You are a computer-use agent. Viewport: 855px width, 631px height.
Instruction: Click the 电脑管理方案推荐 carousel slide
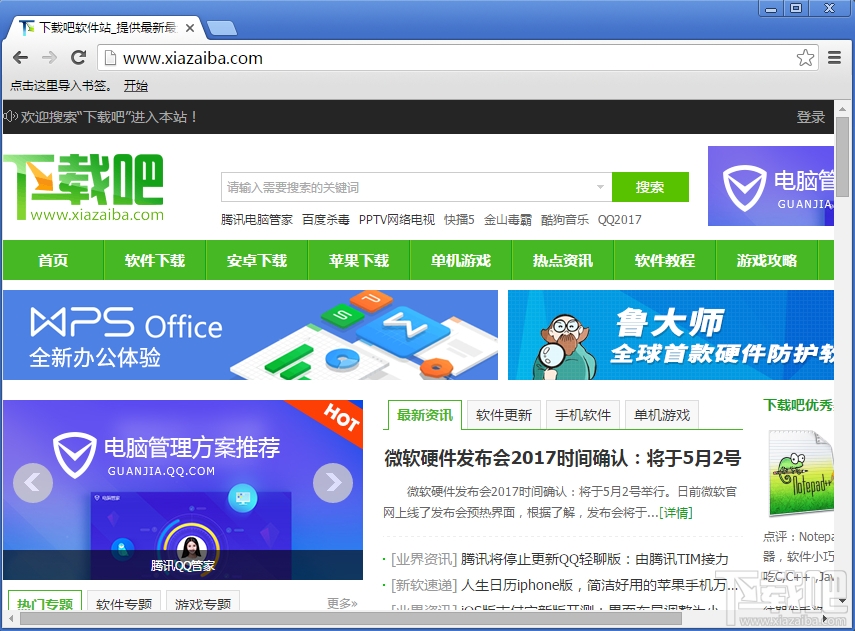pos(183,490)
